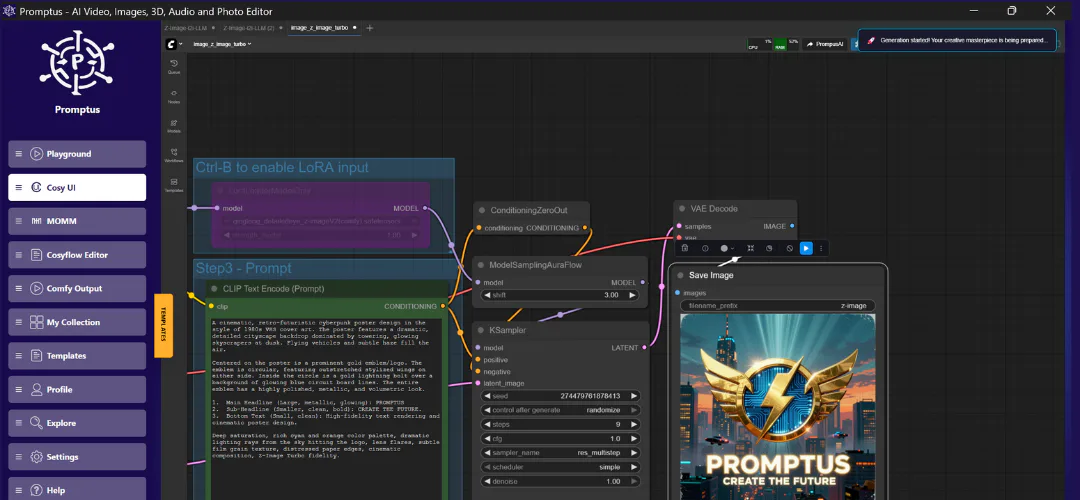Click the filename_prefix z-image field

point(778,306)
